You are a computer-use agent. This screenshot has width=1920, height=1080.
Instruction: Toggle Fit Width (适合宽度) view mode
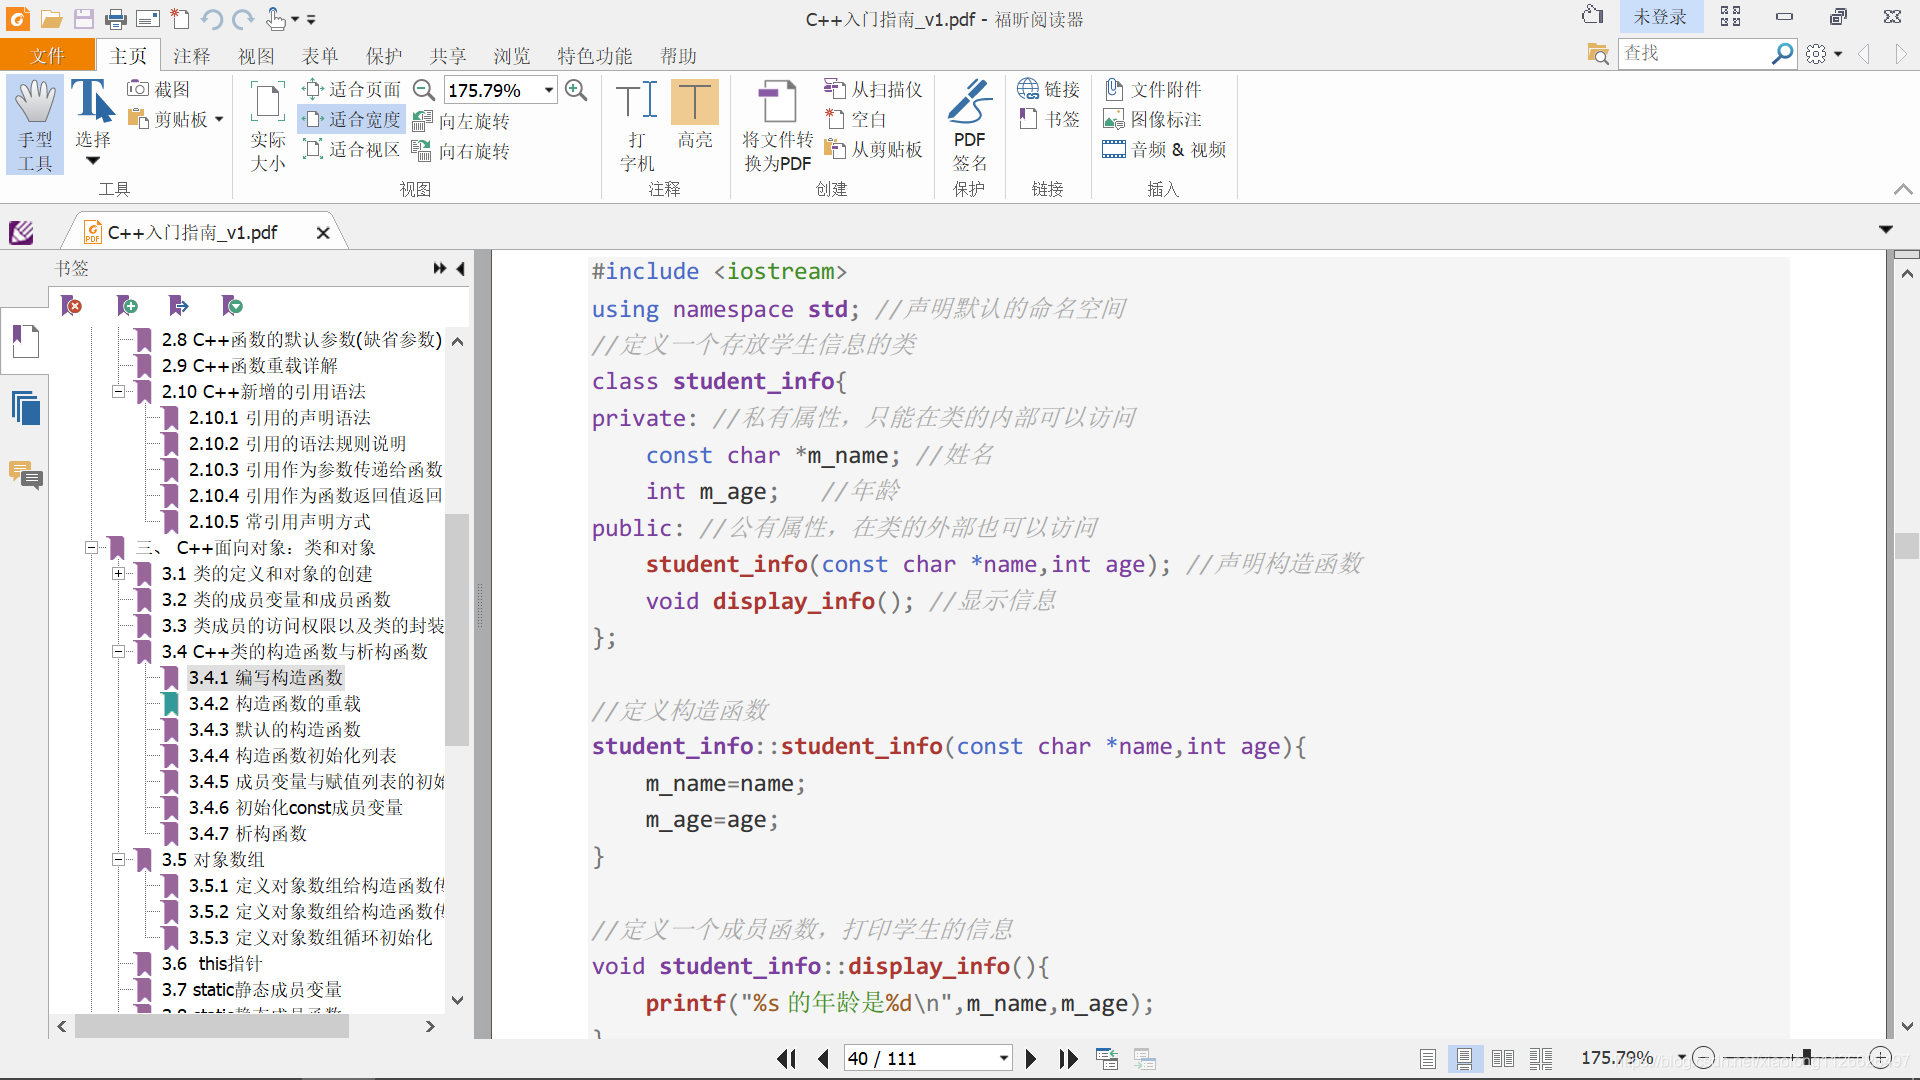click(x=353, y=120)
